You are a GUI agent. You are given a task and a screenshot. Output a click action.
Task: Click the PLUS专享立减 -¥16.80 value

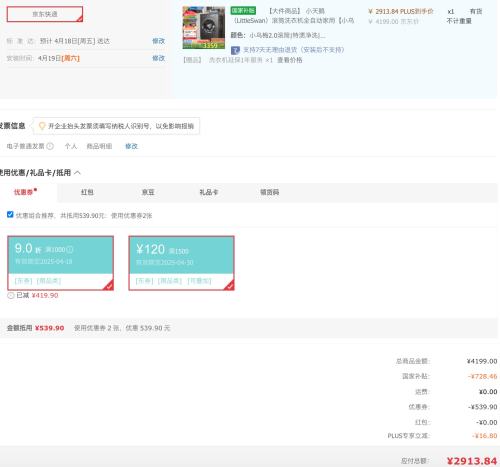484,436
